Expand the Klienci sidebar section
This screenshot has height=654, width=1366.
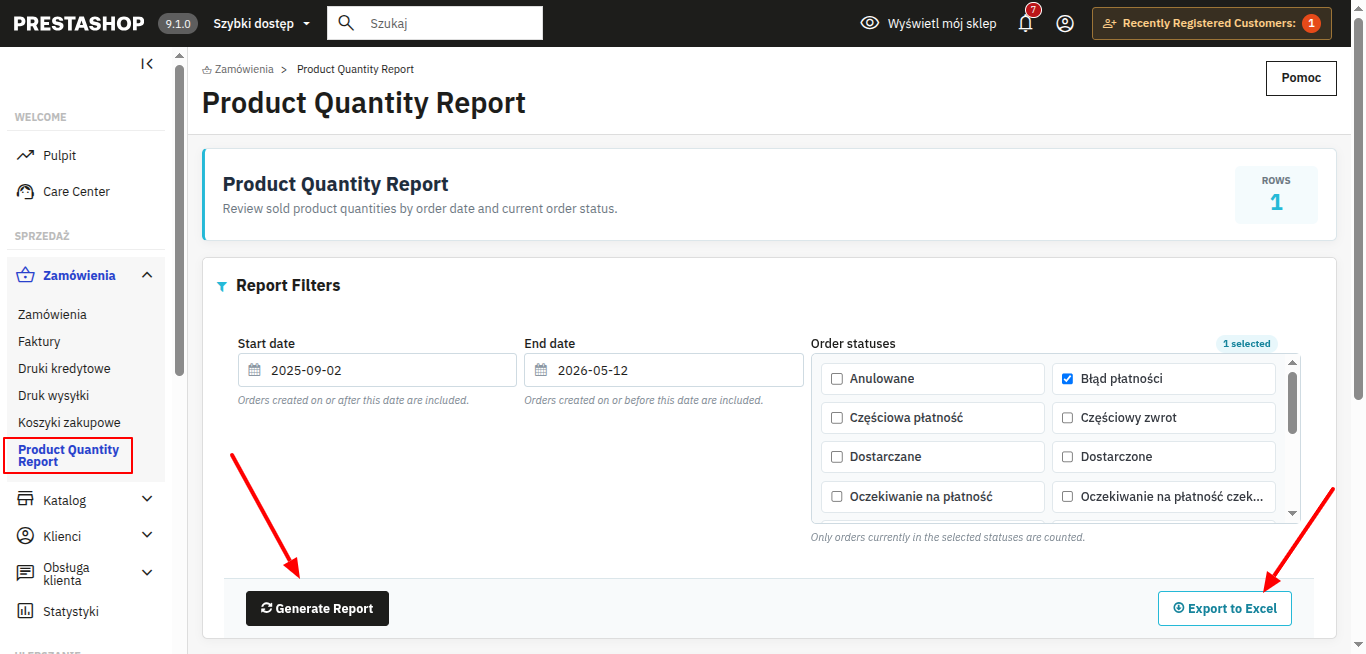[147, 535]
